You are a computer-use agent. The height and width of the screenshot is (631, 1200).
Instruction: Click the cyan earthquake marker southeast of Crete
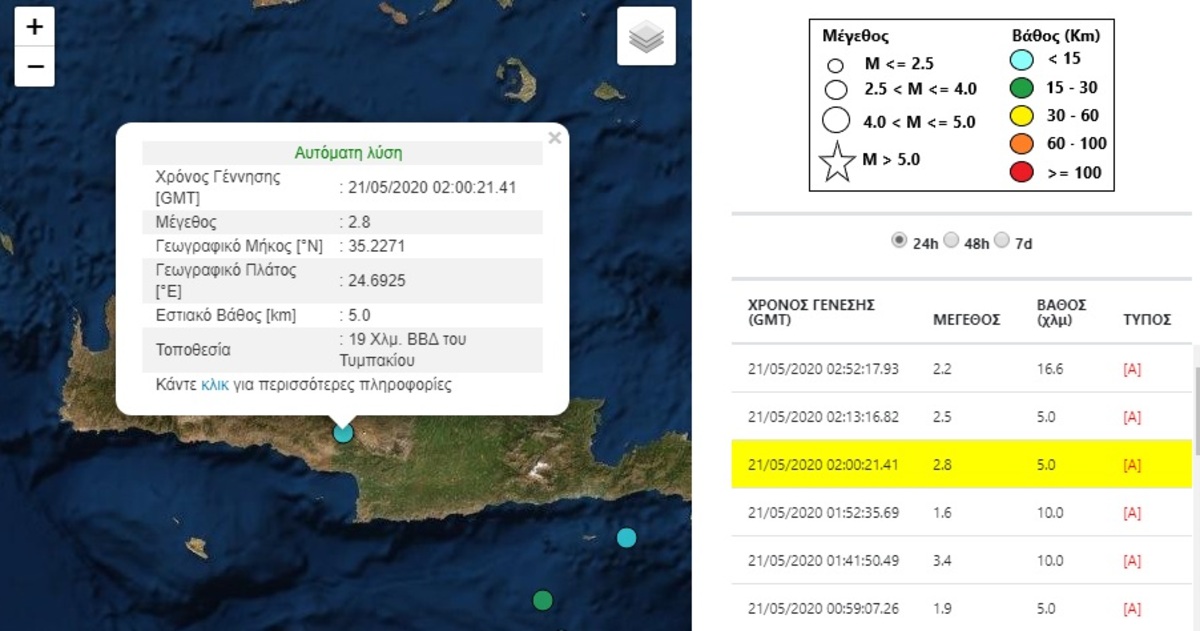coord(626,537)
